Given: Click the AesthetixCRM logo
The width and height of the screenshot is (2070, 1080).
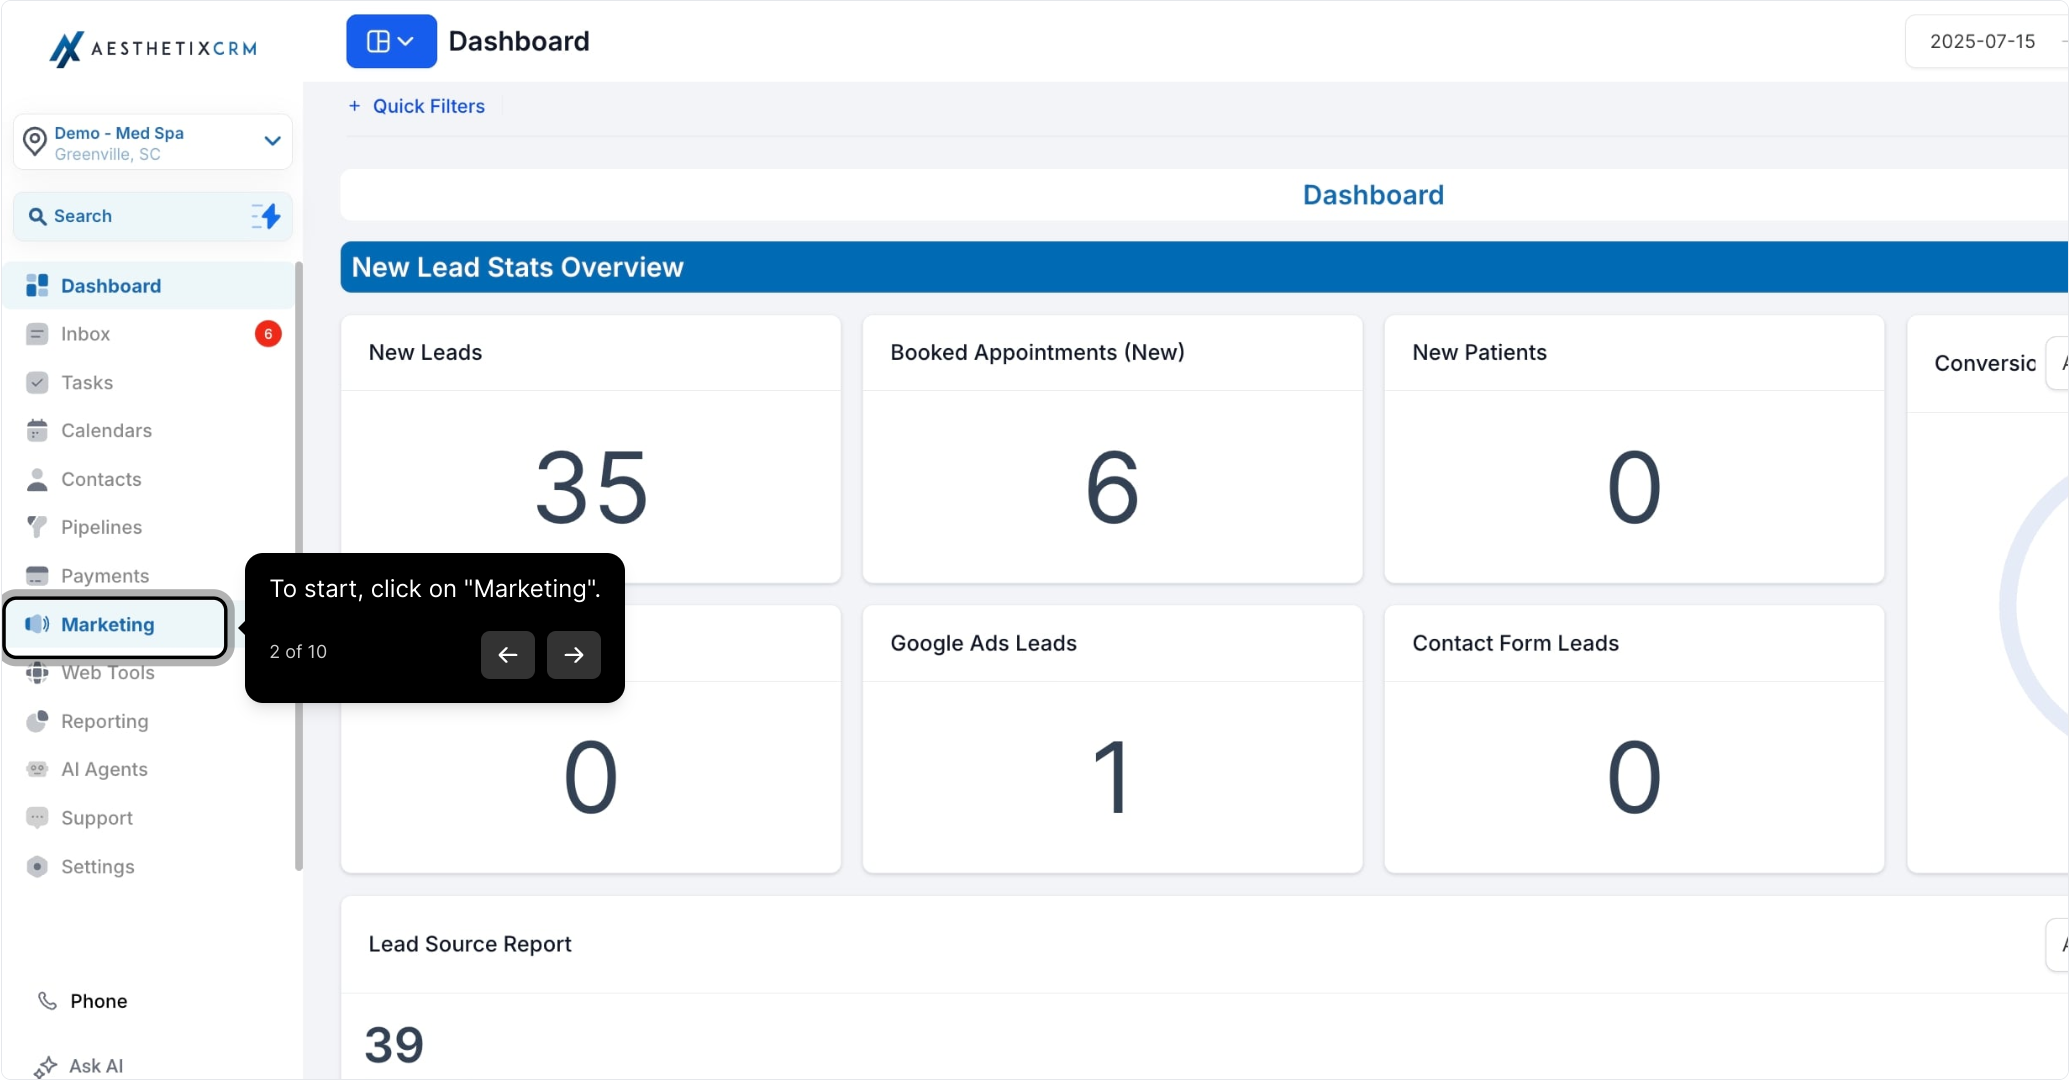Looking at the screenshot, I should [x=153, y=48].
